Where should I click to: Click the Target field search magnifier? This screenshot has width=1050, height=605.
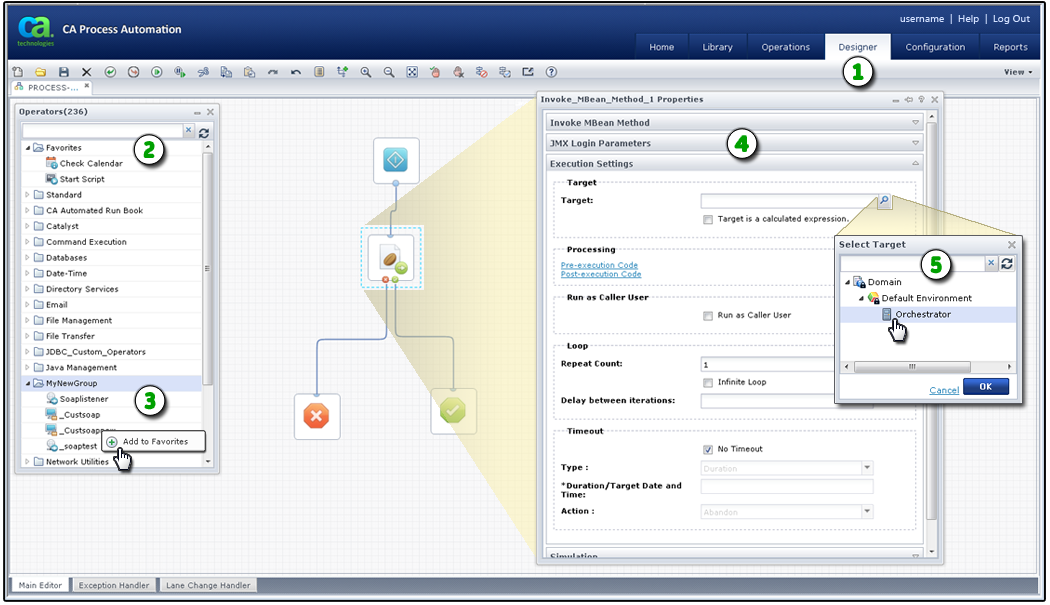883,200
